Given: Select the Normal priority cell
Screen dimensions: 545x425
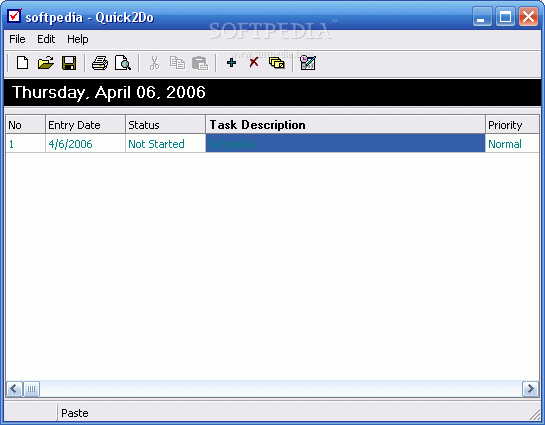Looking at the screenshot, I should click(512, 143).
